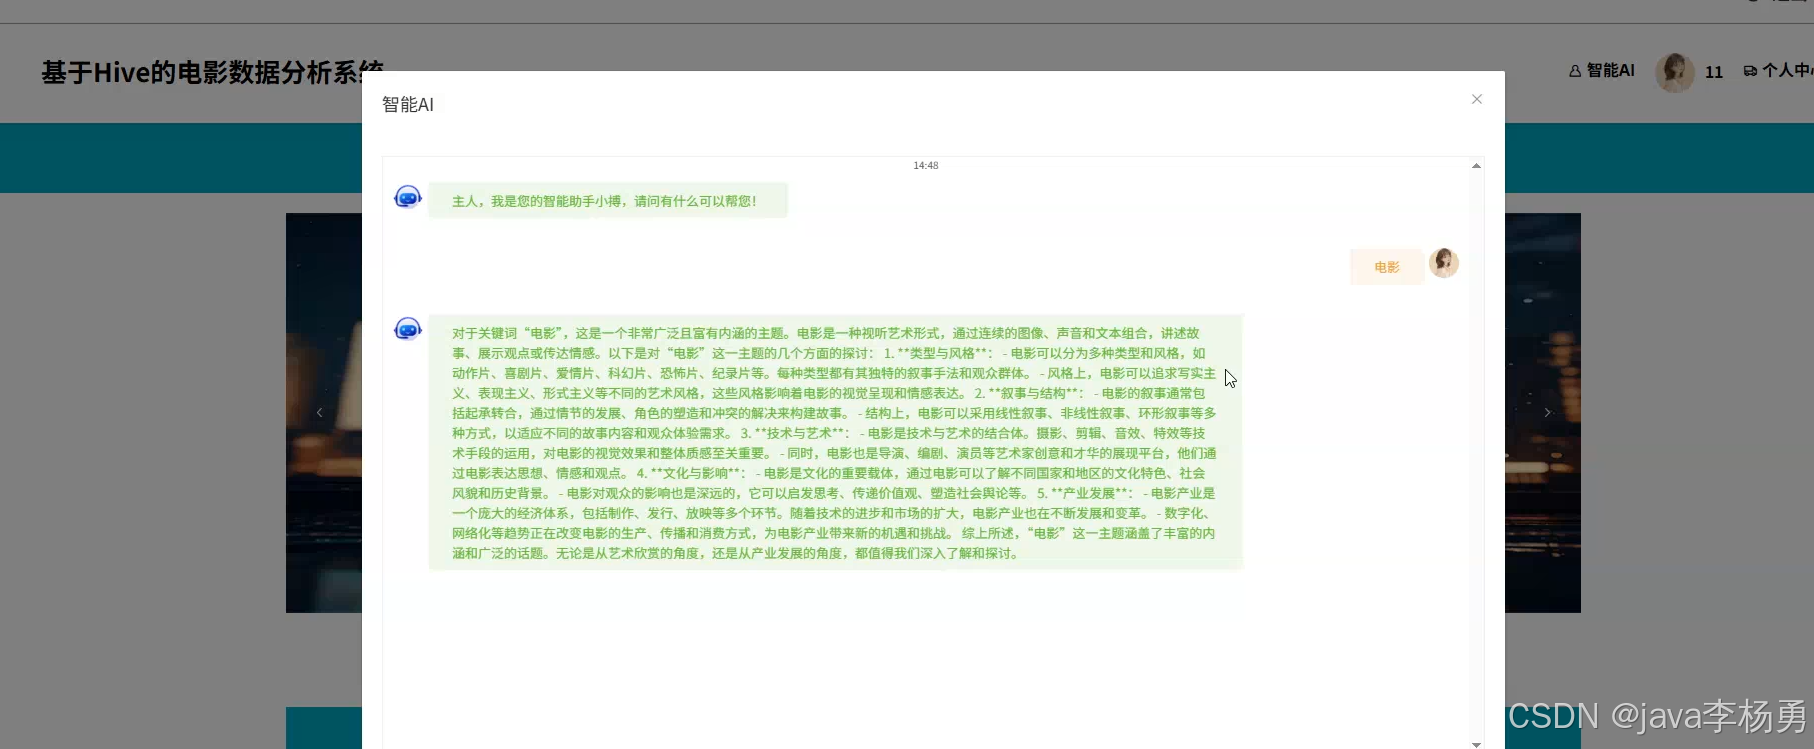Select the greeting message 主人，我是您的智能助手小博
The image size is (1814, 749).
coord(608,201)
